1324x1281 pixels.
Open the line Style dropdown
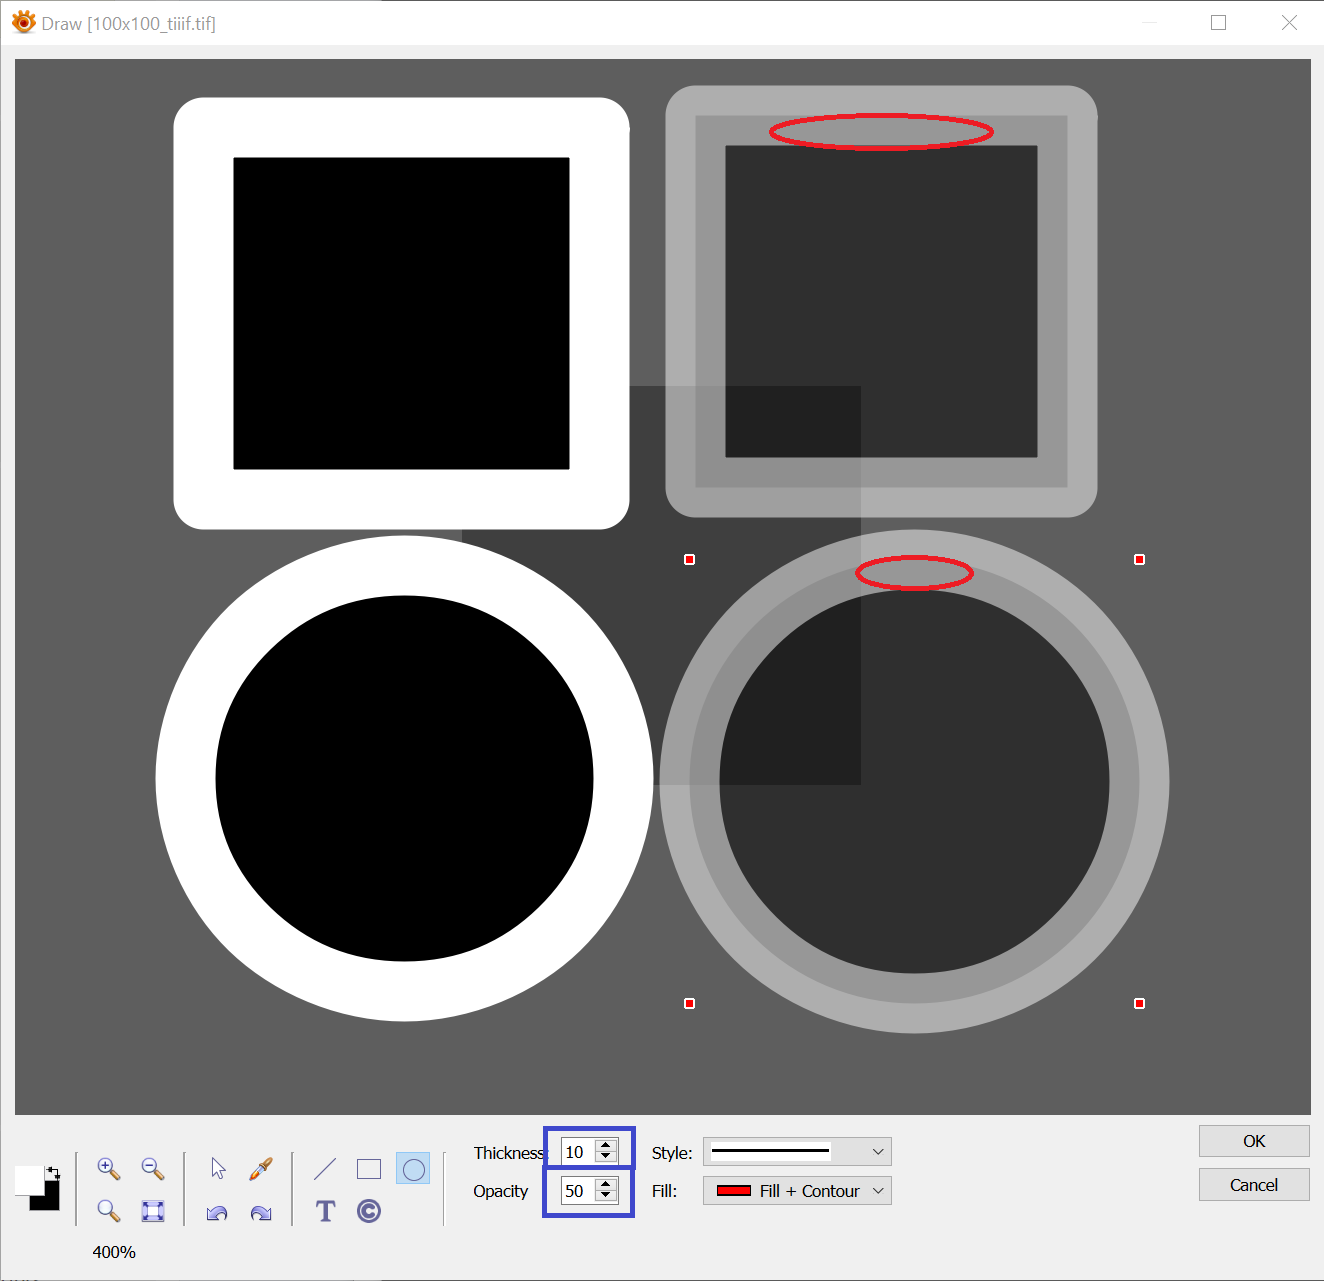(x=796, y=1151)
